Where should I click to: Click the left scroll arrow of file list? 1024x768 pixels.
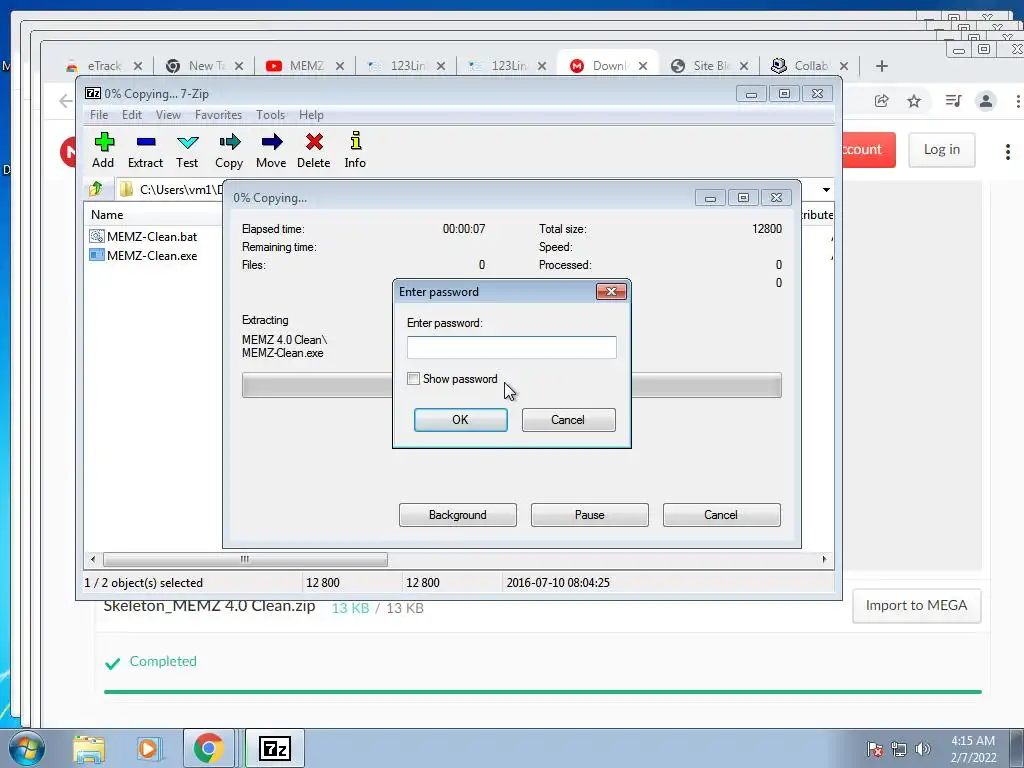coord(93,560)
